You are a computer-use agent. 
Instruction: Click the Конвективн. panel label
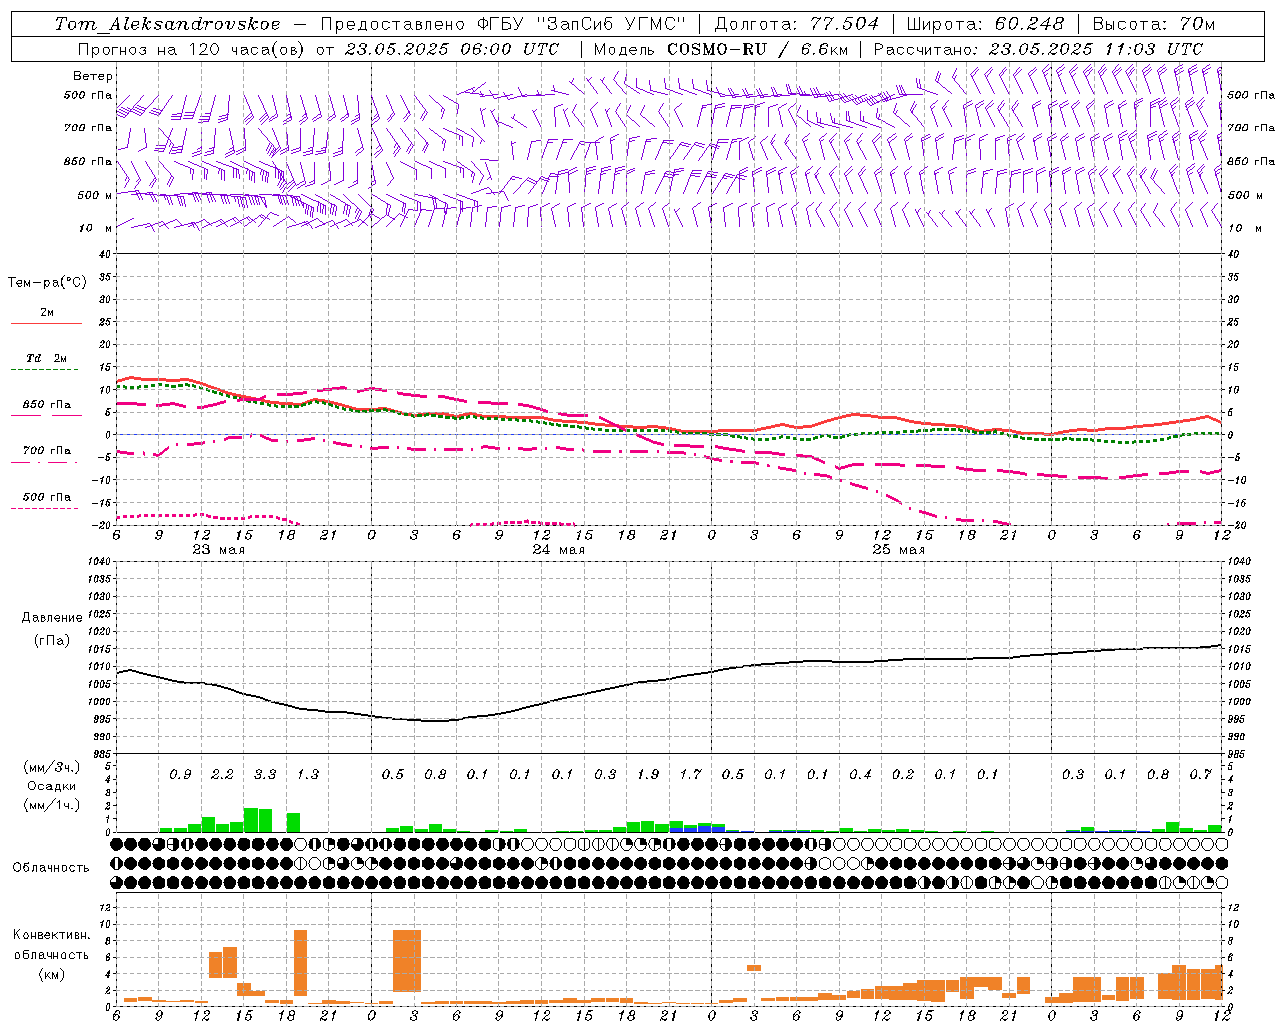point(51,935)
